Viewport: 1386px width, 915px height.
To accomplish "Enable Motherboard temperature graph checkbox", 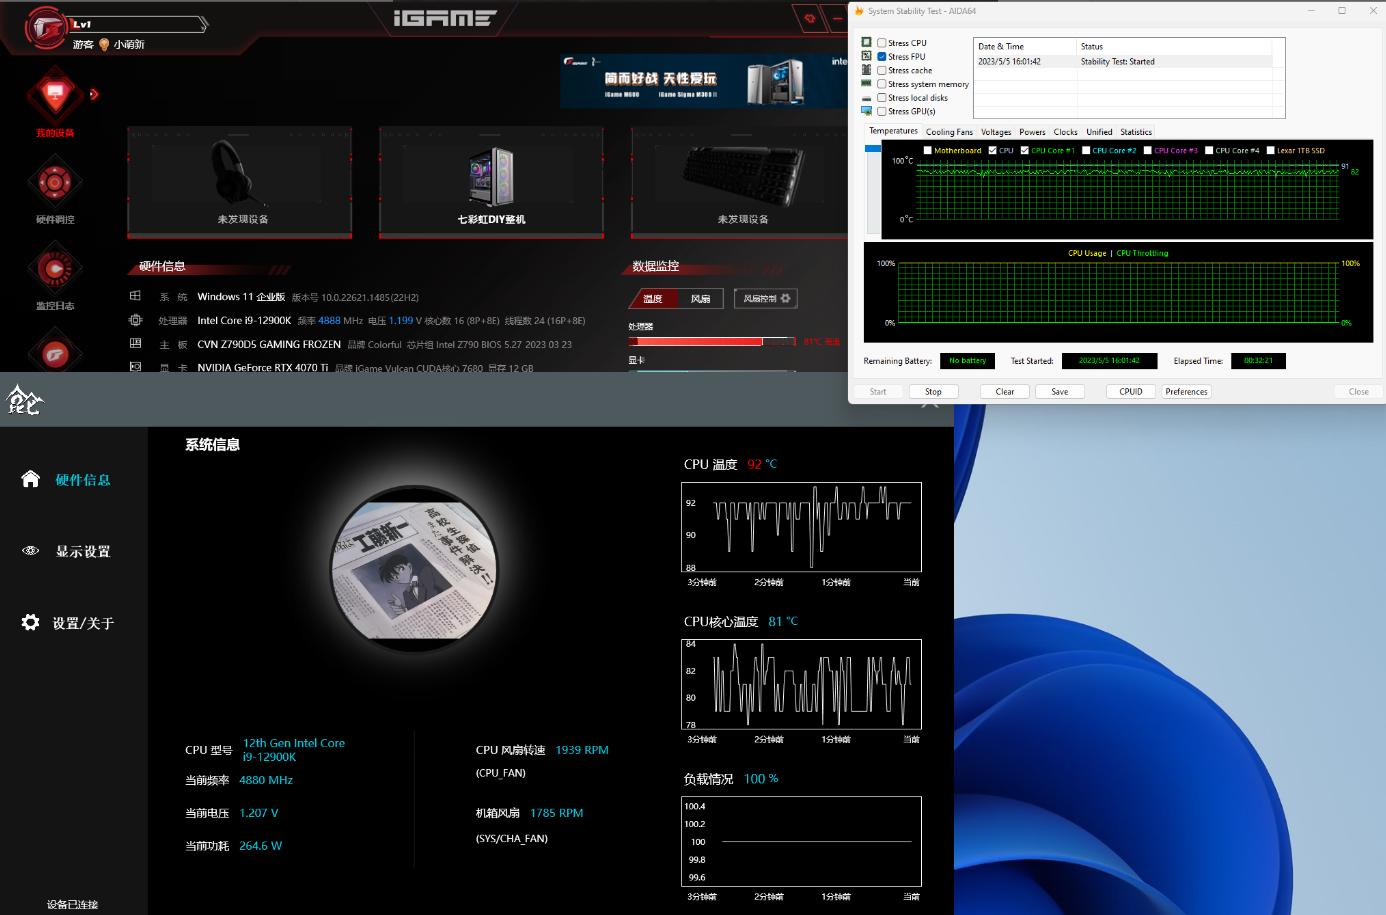I will 928,150.
